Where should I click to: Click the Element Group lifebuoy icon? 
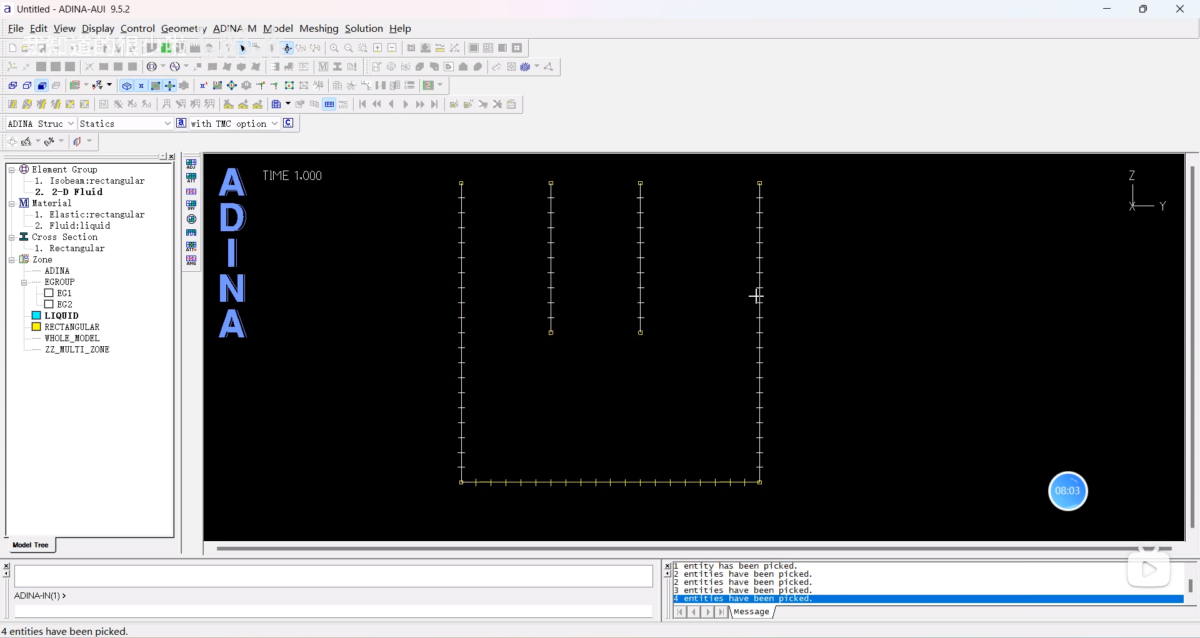[23, 169]
